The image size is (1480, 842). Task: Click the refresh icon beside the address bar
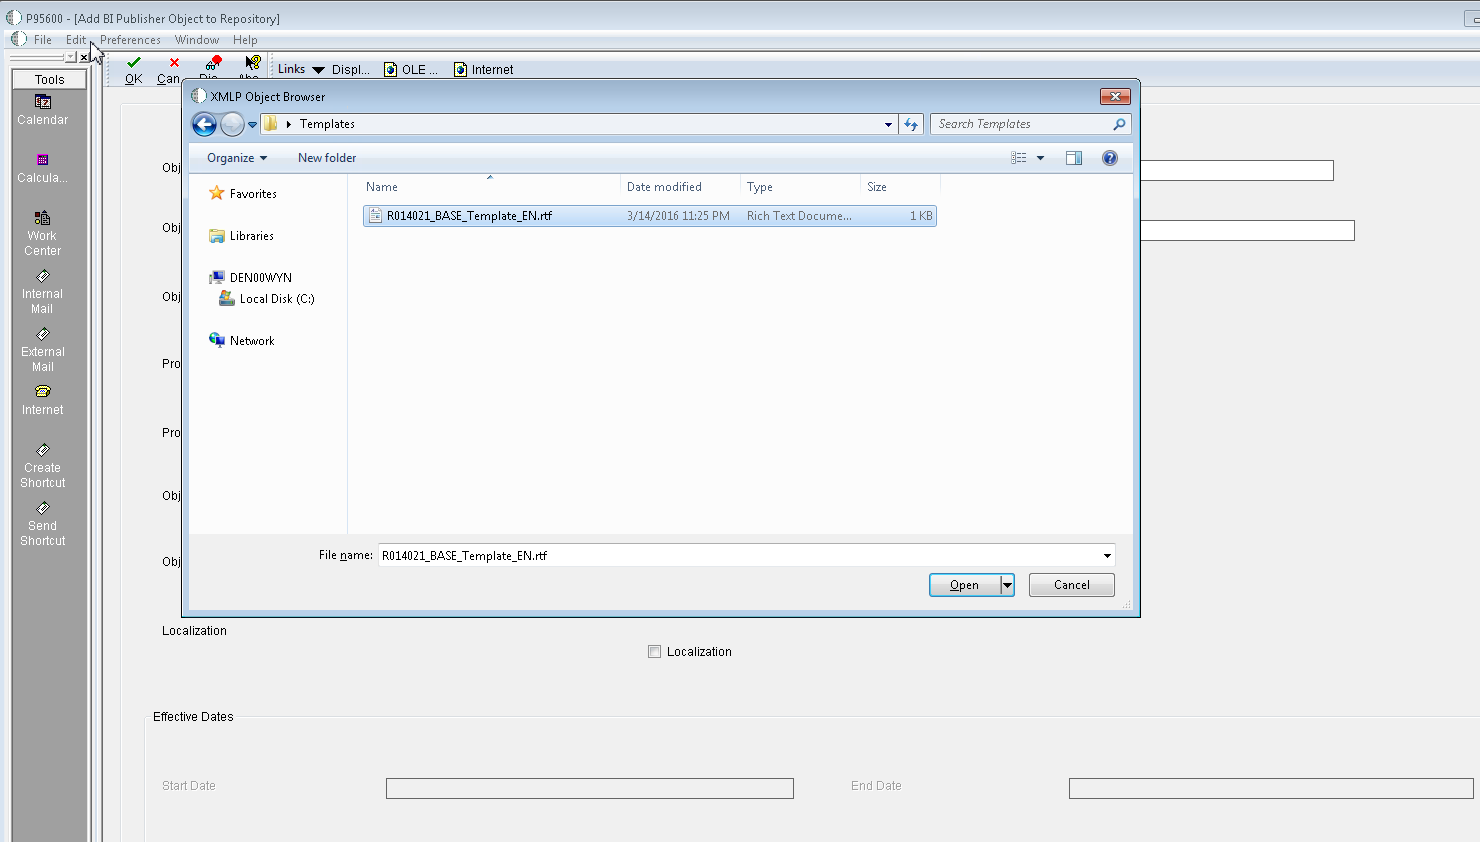[x=911, y=124]
